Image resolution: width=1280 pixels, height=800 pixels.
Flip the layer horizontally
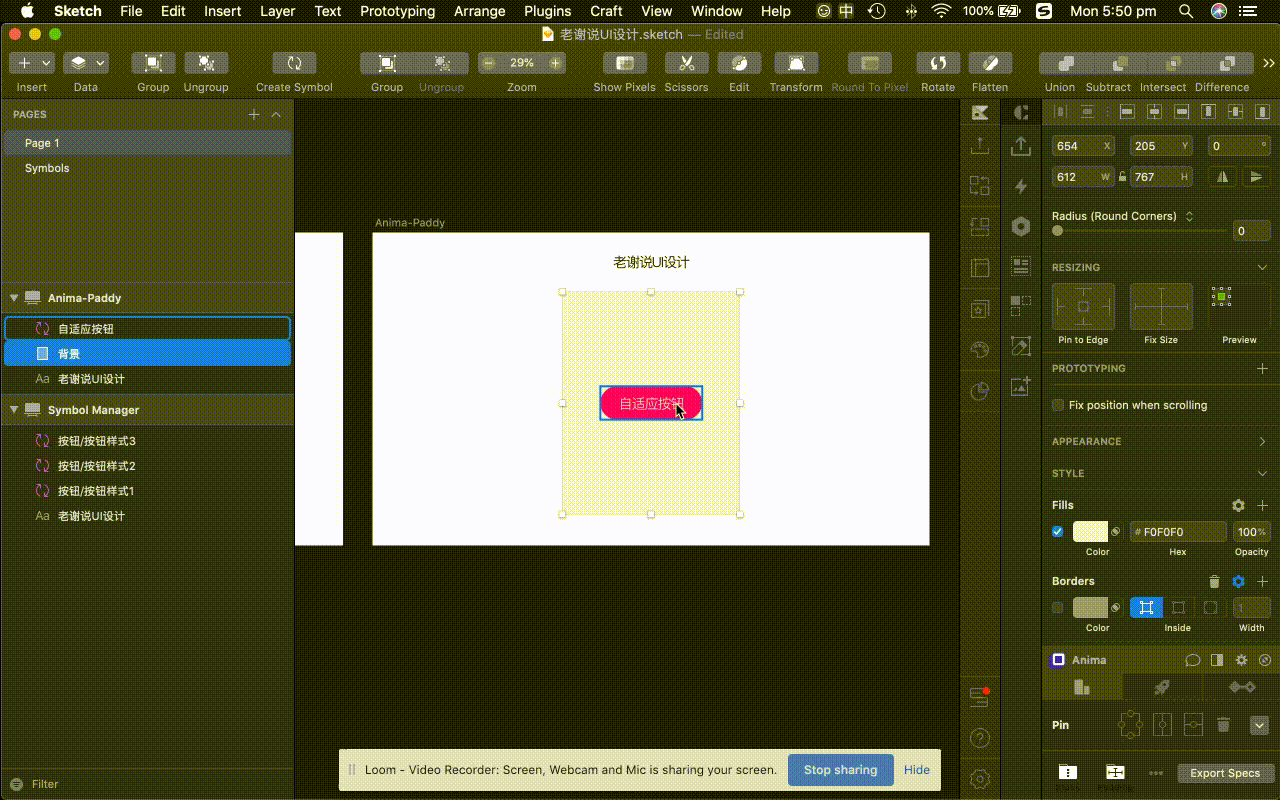1222,177
